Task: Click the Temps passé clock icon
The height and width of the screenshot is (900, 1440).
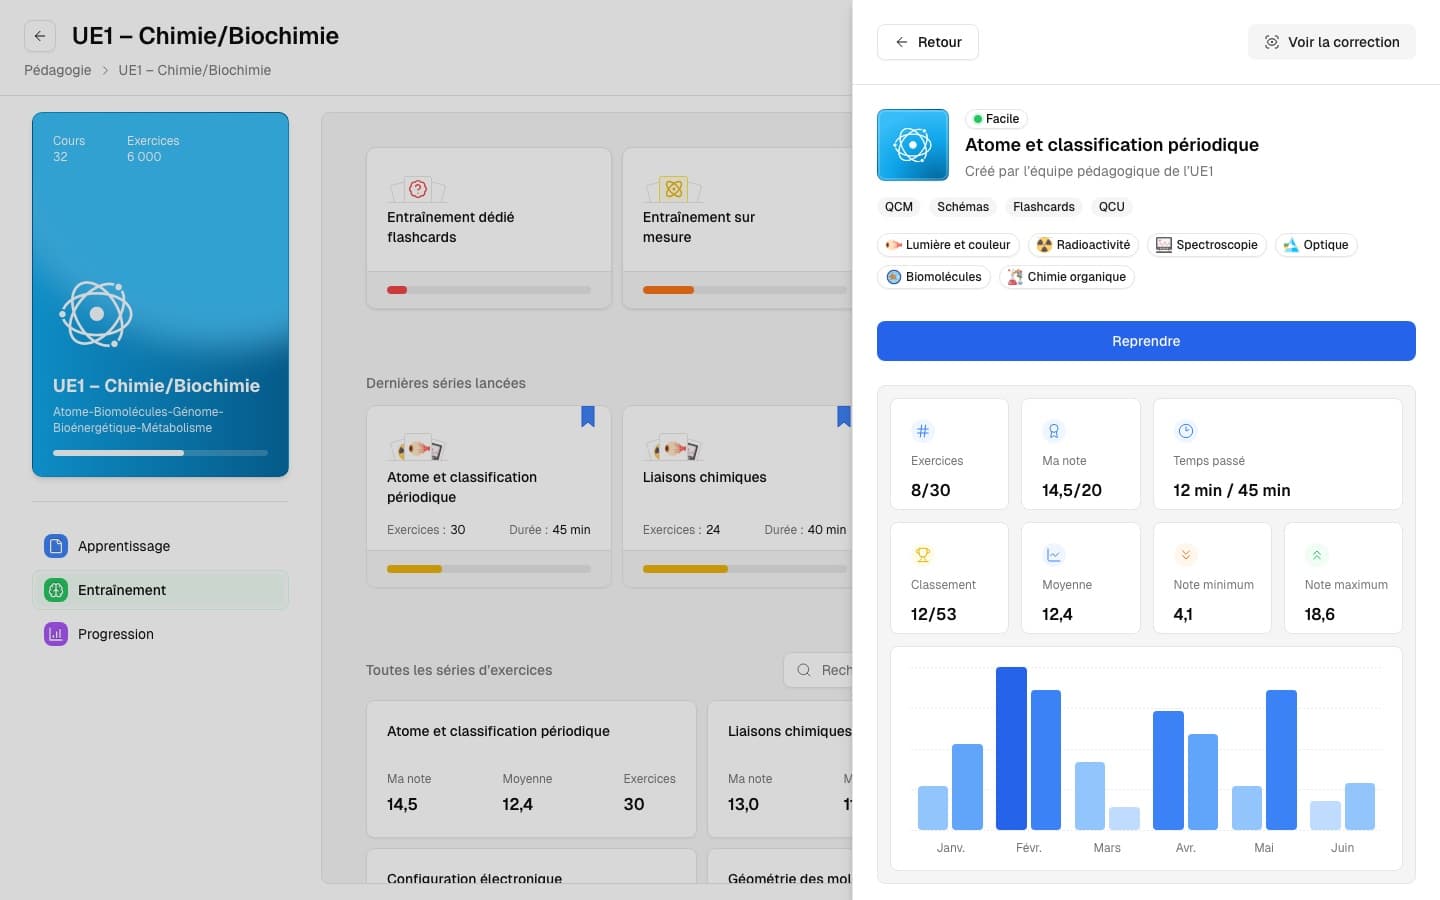Action: 1185,431
